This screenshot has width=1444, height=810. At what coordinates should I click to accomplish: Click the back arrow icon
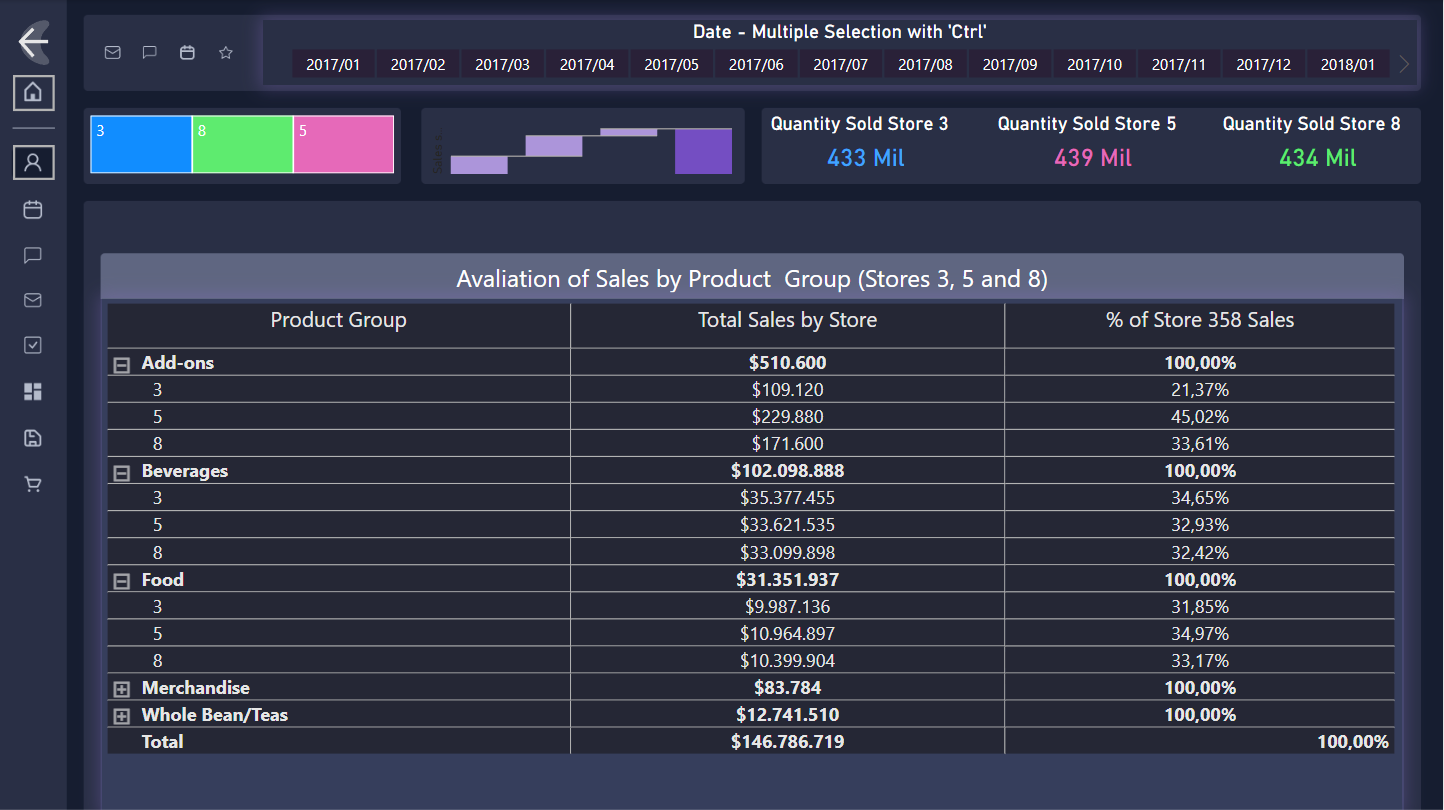(x=34, y=42)
